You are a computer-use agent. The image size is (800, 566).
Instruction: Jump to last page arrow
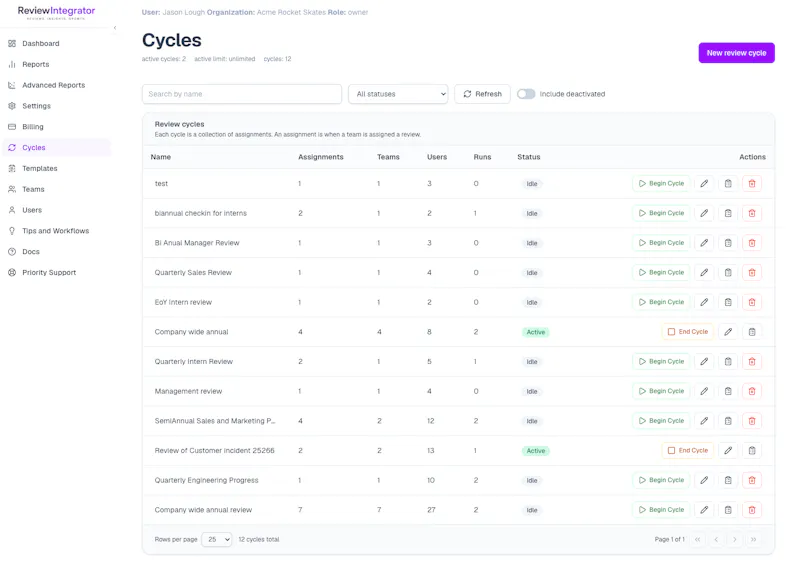(753, 539)
